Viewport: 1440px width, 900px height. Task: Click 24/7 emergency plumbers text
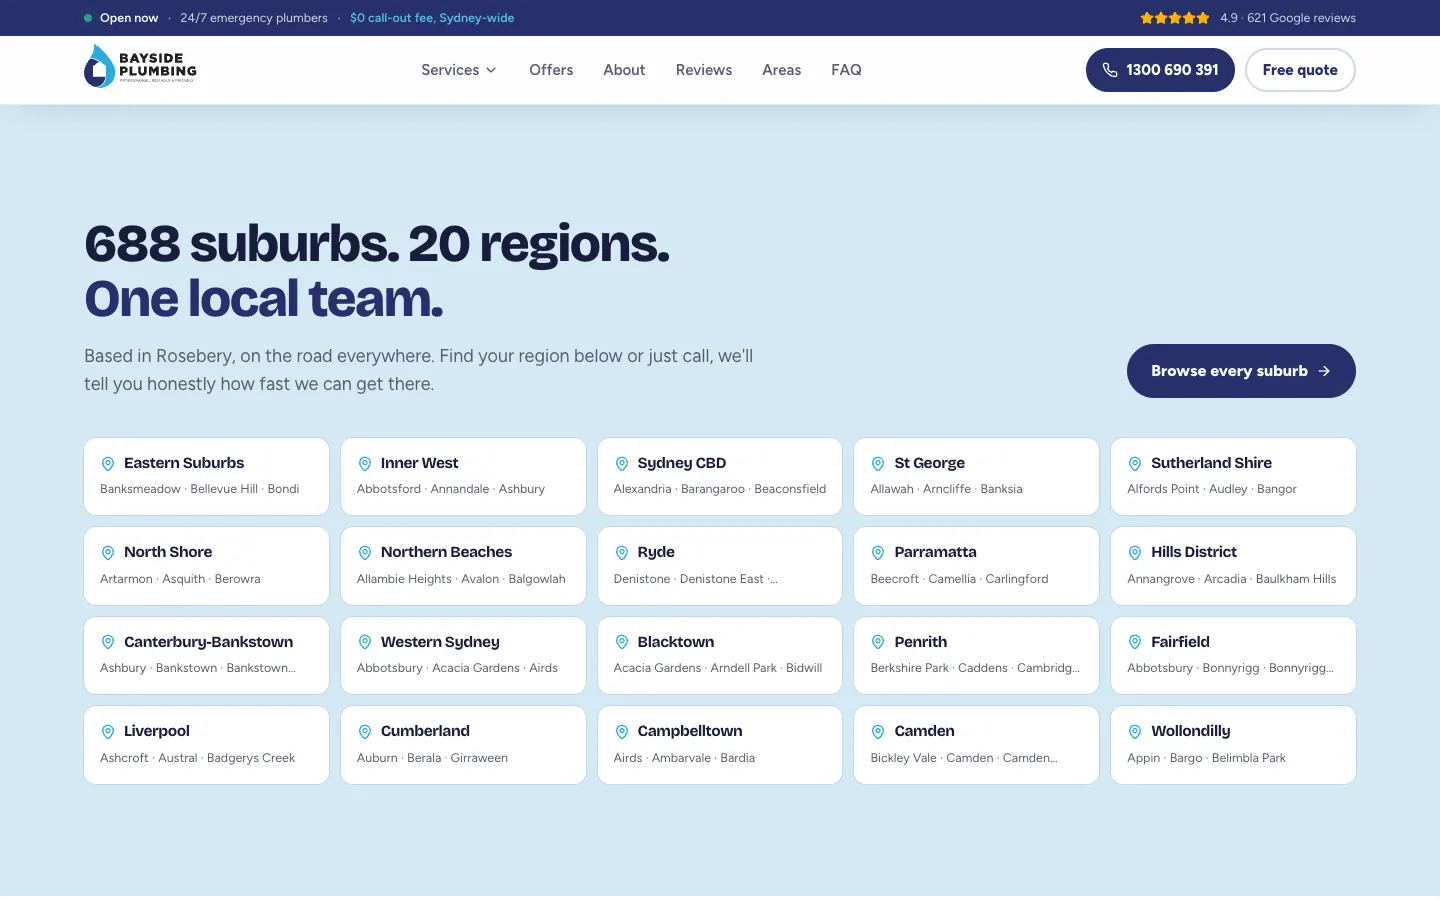[254, 18]
